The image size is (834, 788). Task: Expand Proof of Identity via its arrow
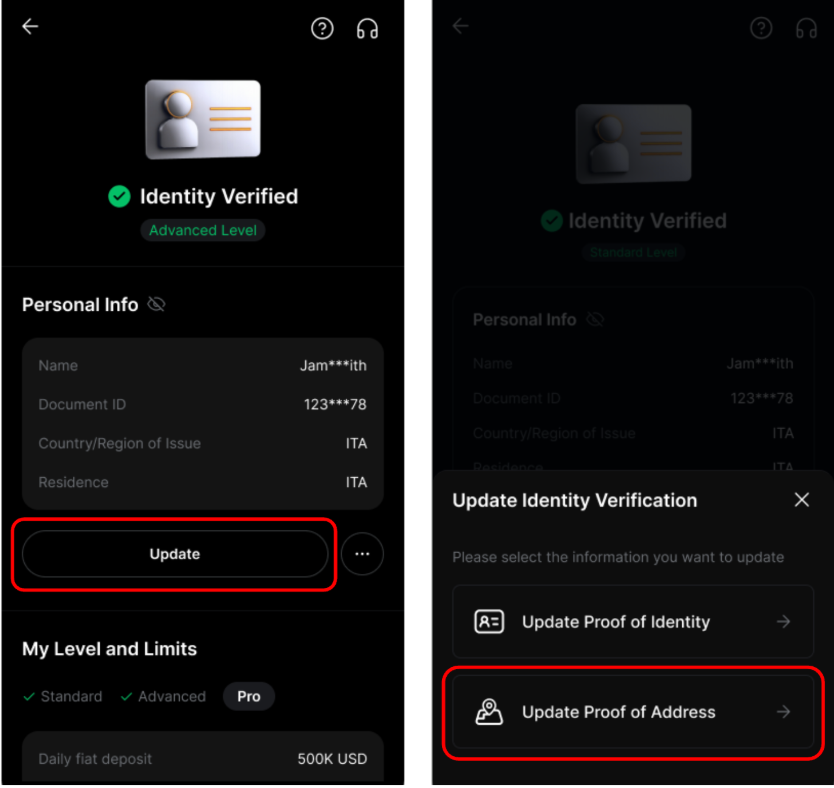coord(783,622)
